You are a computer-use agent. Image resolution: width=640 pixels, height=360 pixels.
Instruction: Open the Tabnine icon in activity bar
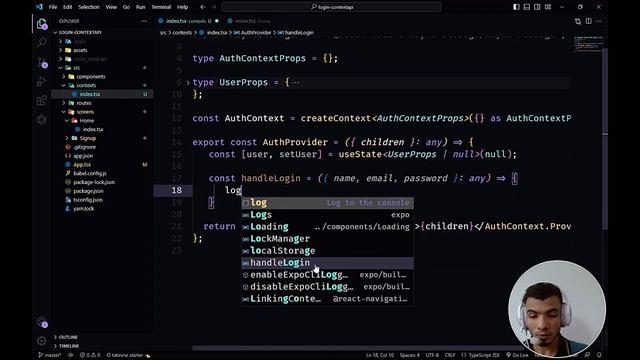(x=42, y=120)
